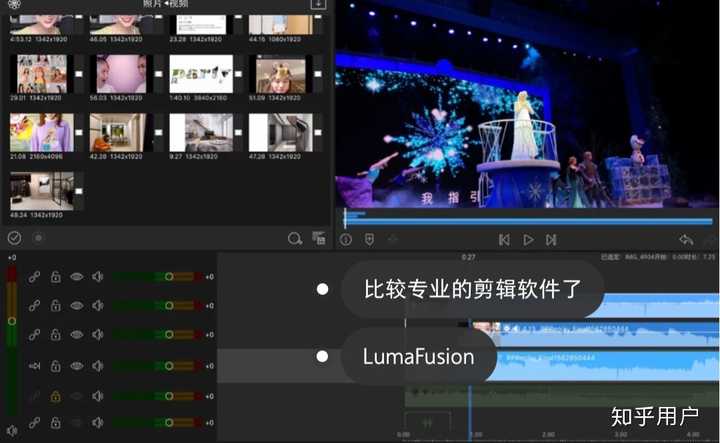Select the green audio clip on the timeline
The width and height of the screenshot is (720, 443).
click(561, 396)
